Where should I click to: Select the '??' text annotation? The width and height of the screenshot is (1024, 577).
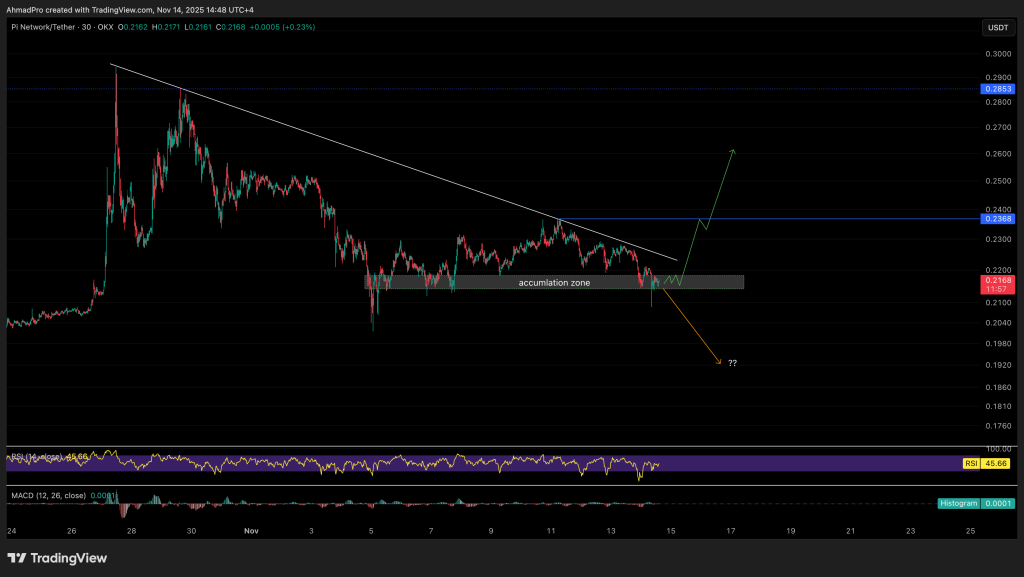tap(733, 363)
